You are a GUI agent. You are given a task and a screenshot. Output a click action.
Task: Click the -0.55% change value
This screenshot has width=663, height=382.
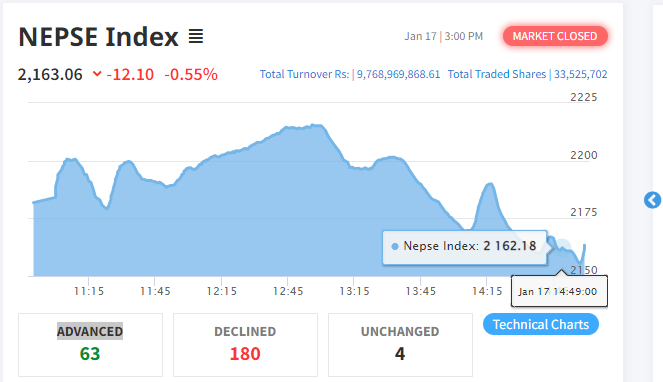pyautogui.click(x=191, y=74)
